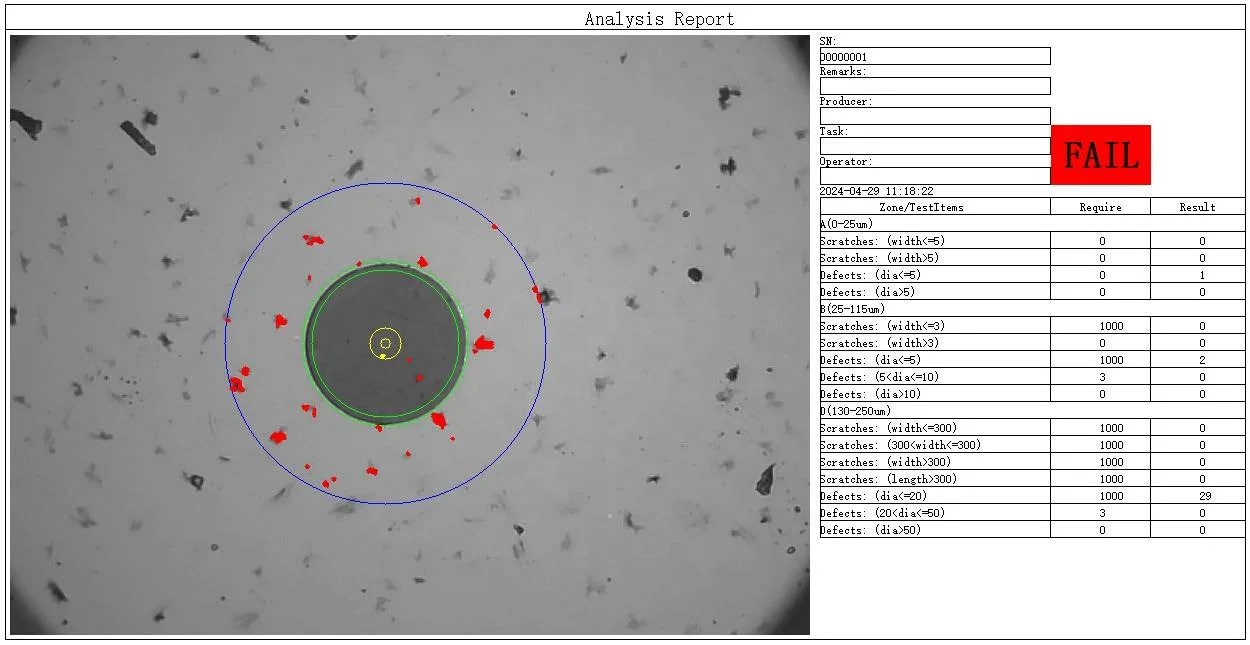Click the SN field containing 00000001
Viewport: 1250px width, 645px height.
(x=934, y=57)
